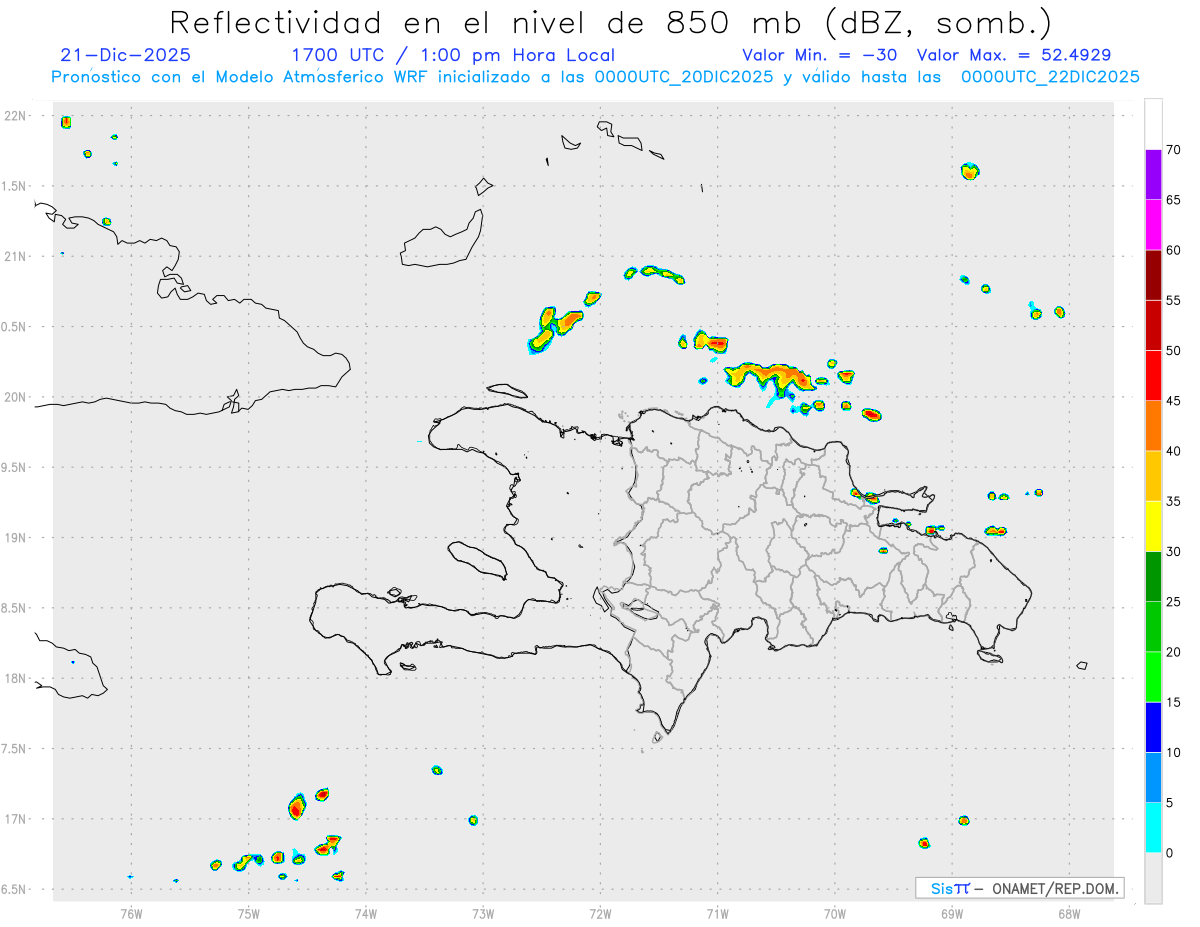Click the '1700 UTC / 1:00 pm Hora Local' time label

pyautogui.click(x=452, y=55)
